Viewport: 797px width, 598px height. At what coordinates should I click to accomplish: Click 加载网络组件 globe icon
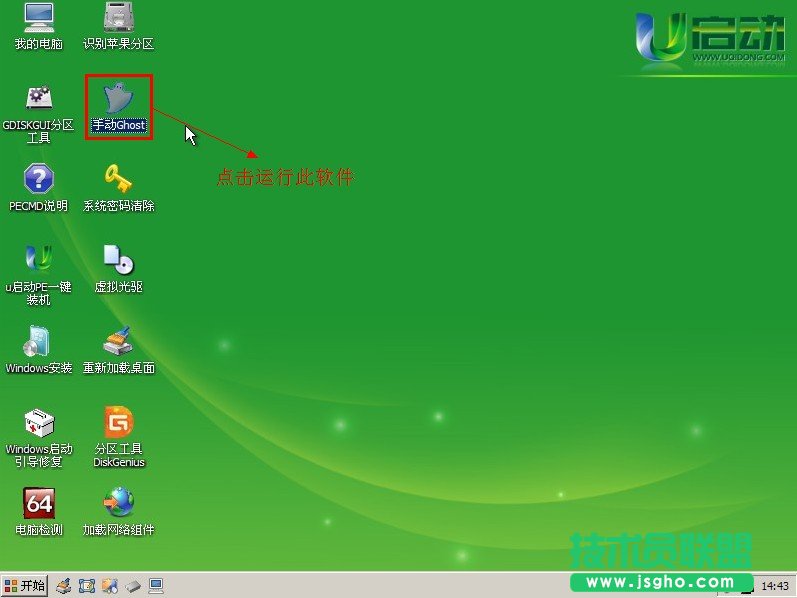pos(119,503)
